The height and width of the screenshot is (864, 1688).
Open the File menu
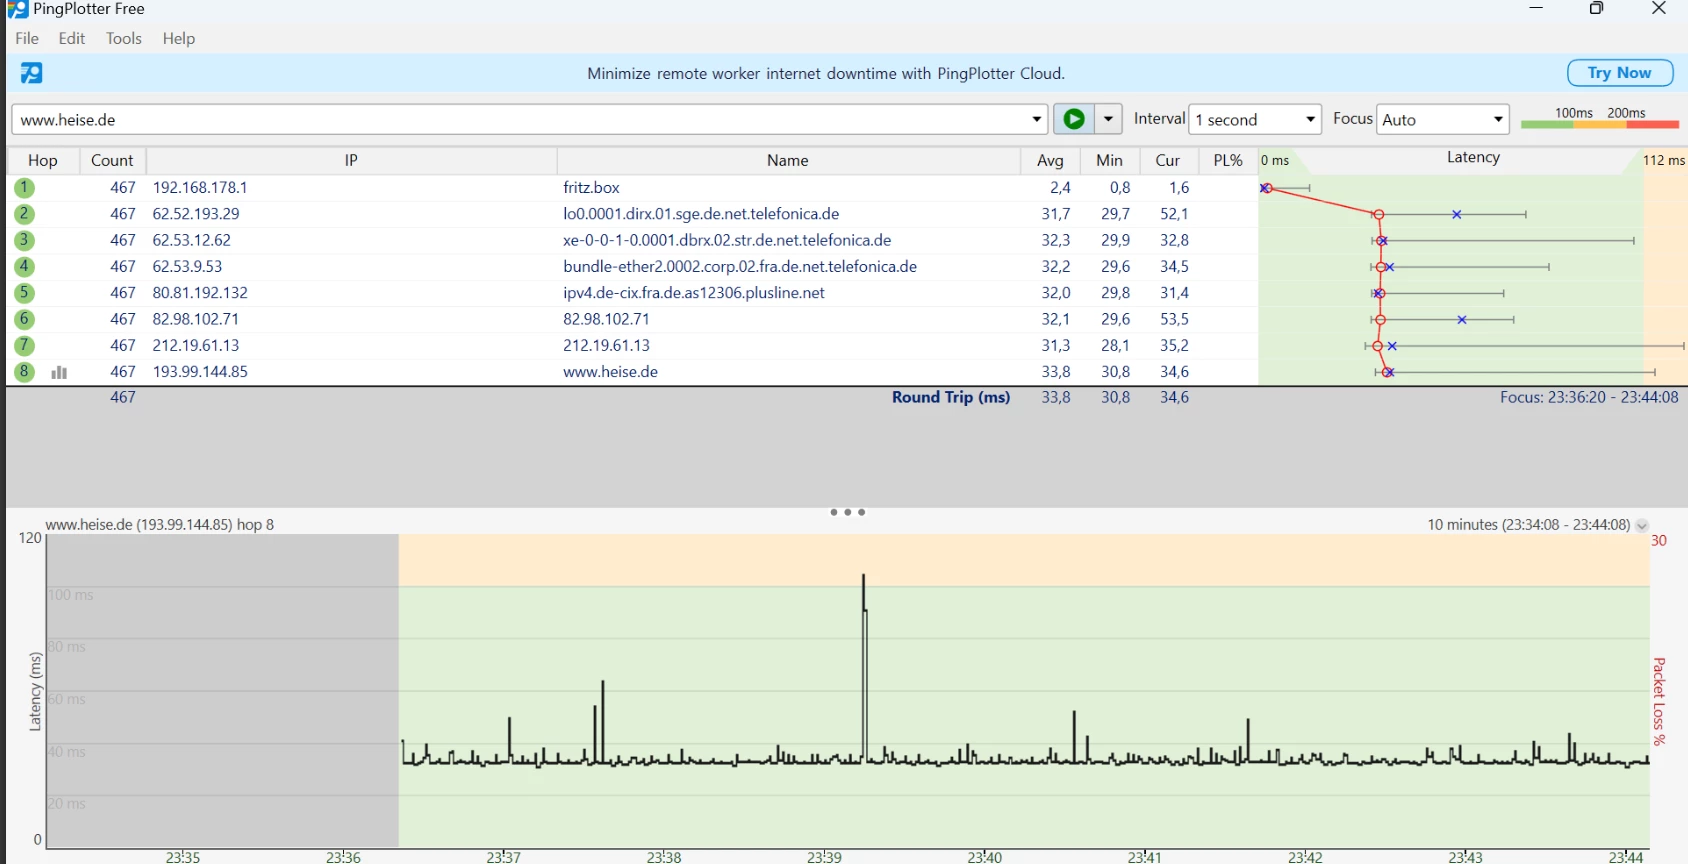(27, 38)
